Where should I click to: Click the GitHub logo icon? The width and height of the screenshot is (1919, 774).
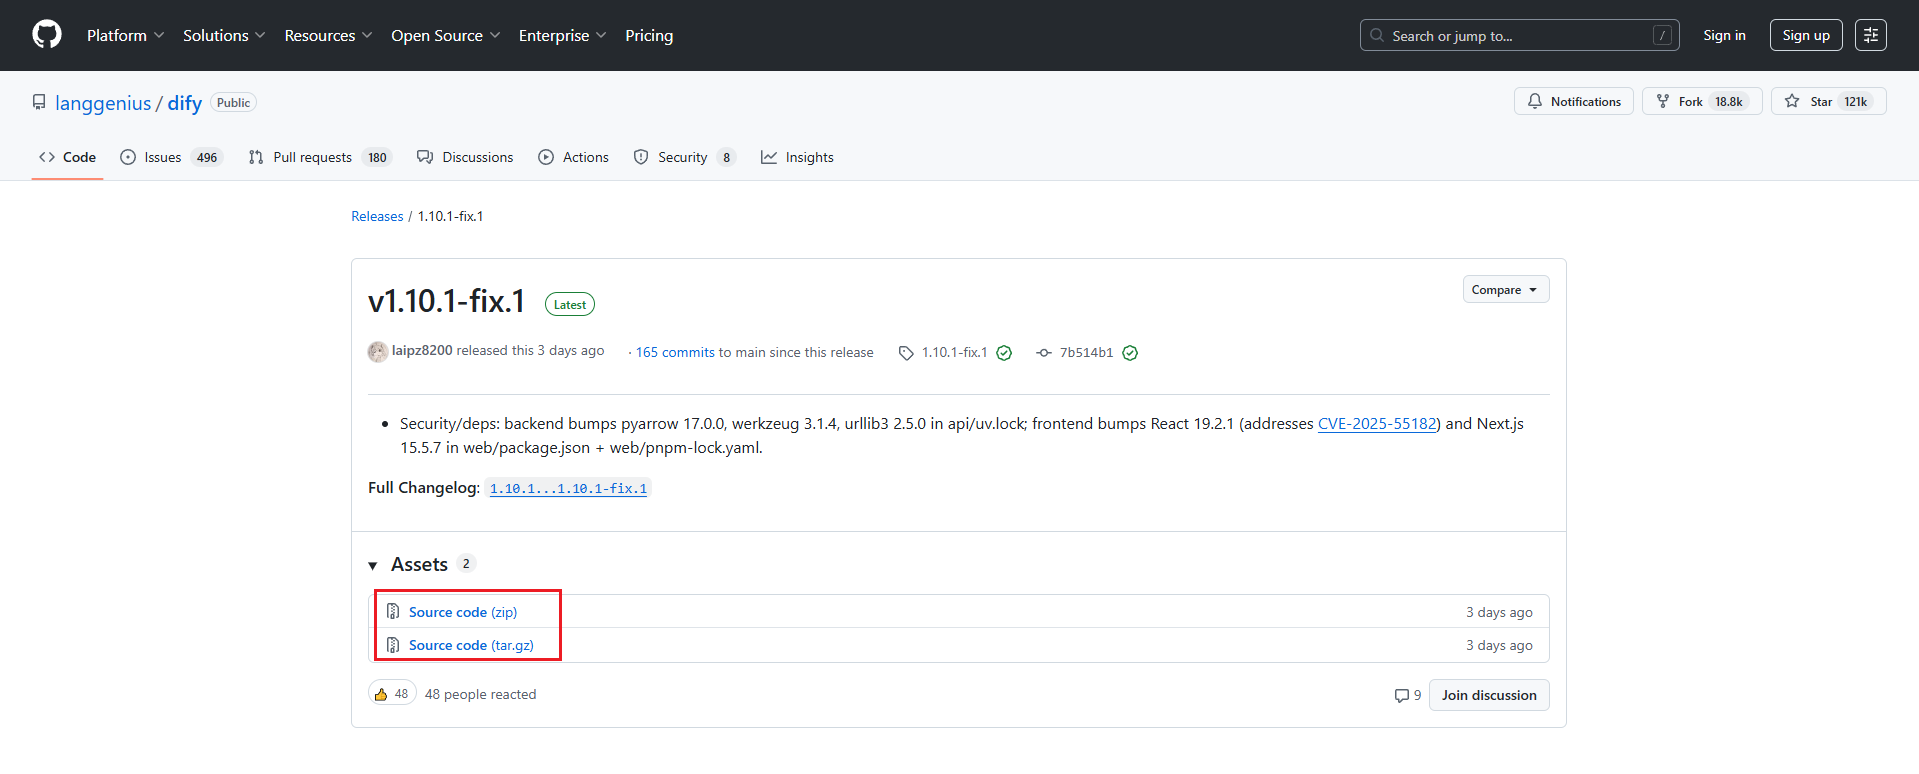click(47, 35)
